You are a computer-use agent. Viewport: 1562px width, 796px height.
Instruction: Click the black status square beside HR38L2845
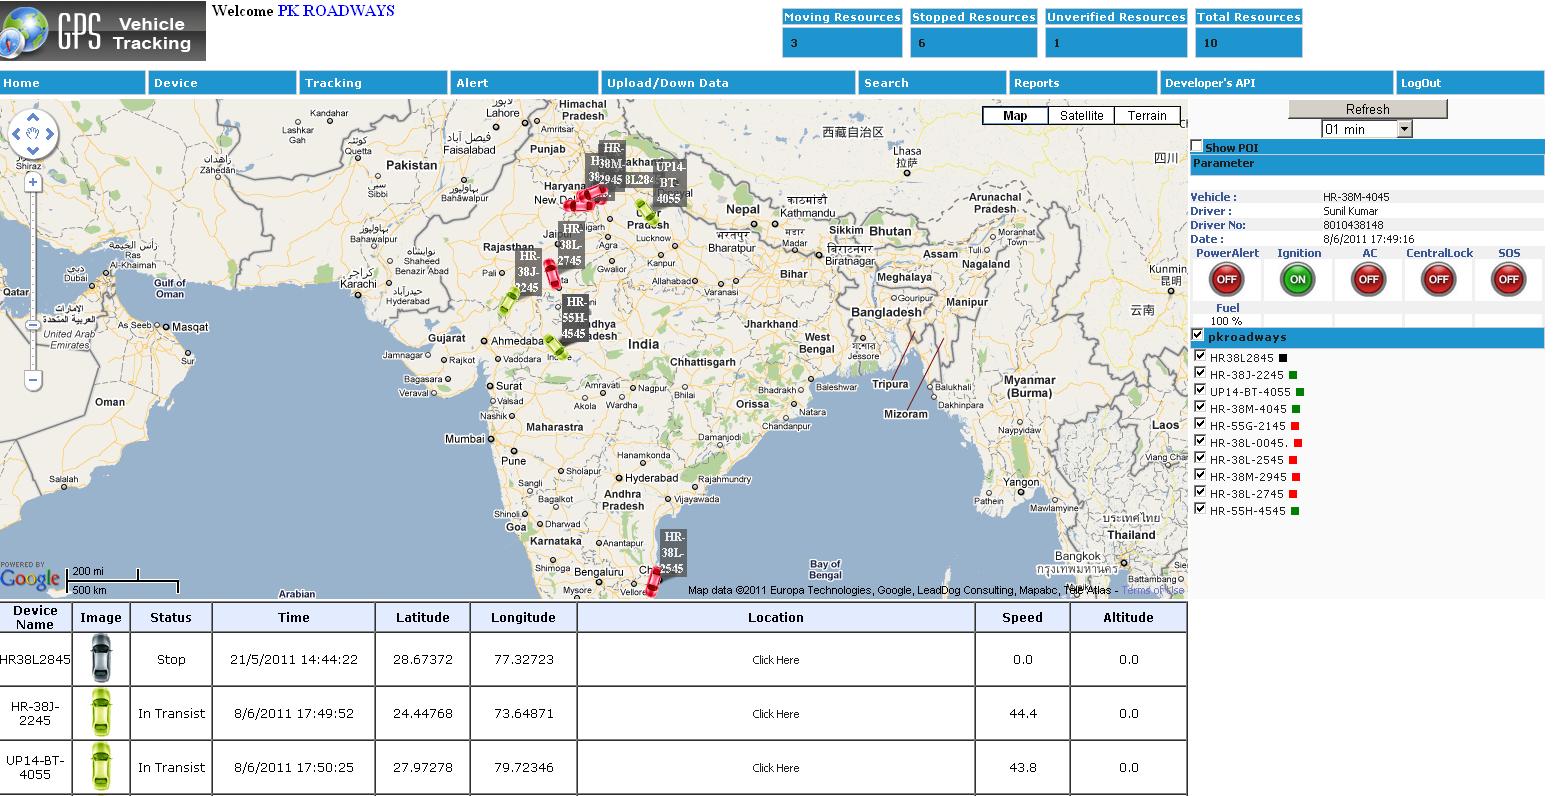(1283, 358)
